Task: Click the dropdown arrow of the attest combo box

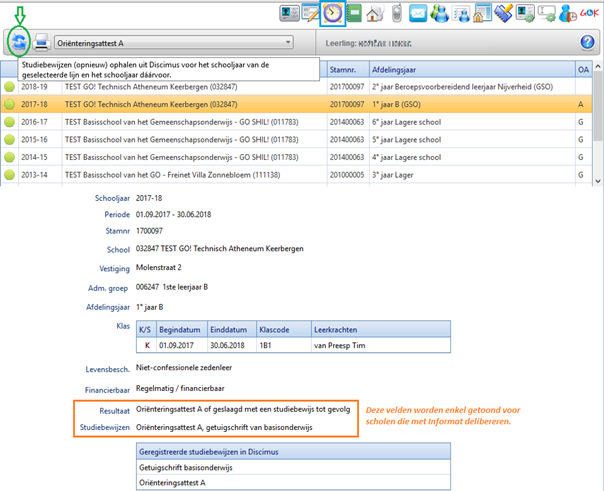Action: [x=288, y=42]
